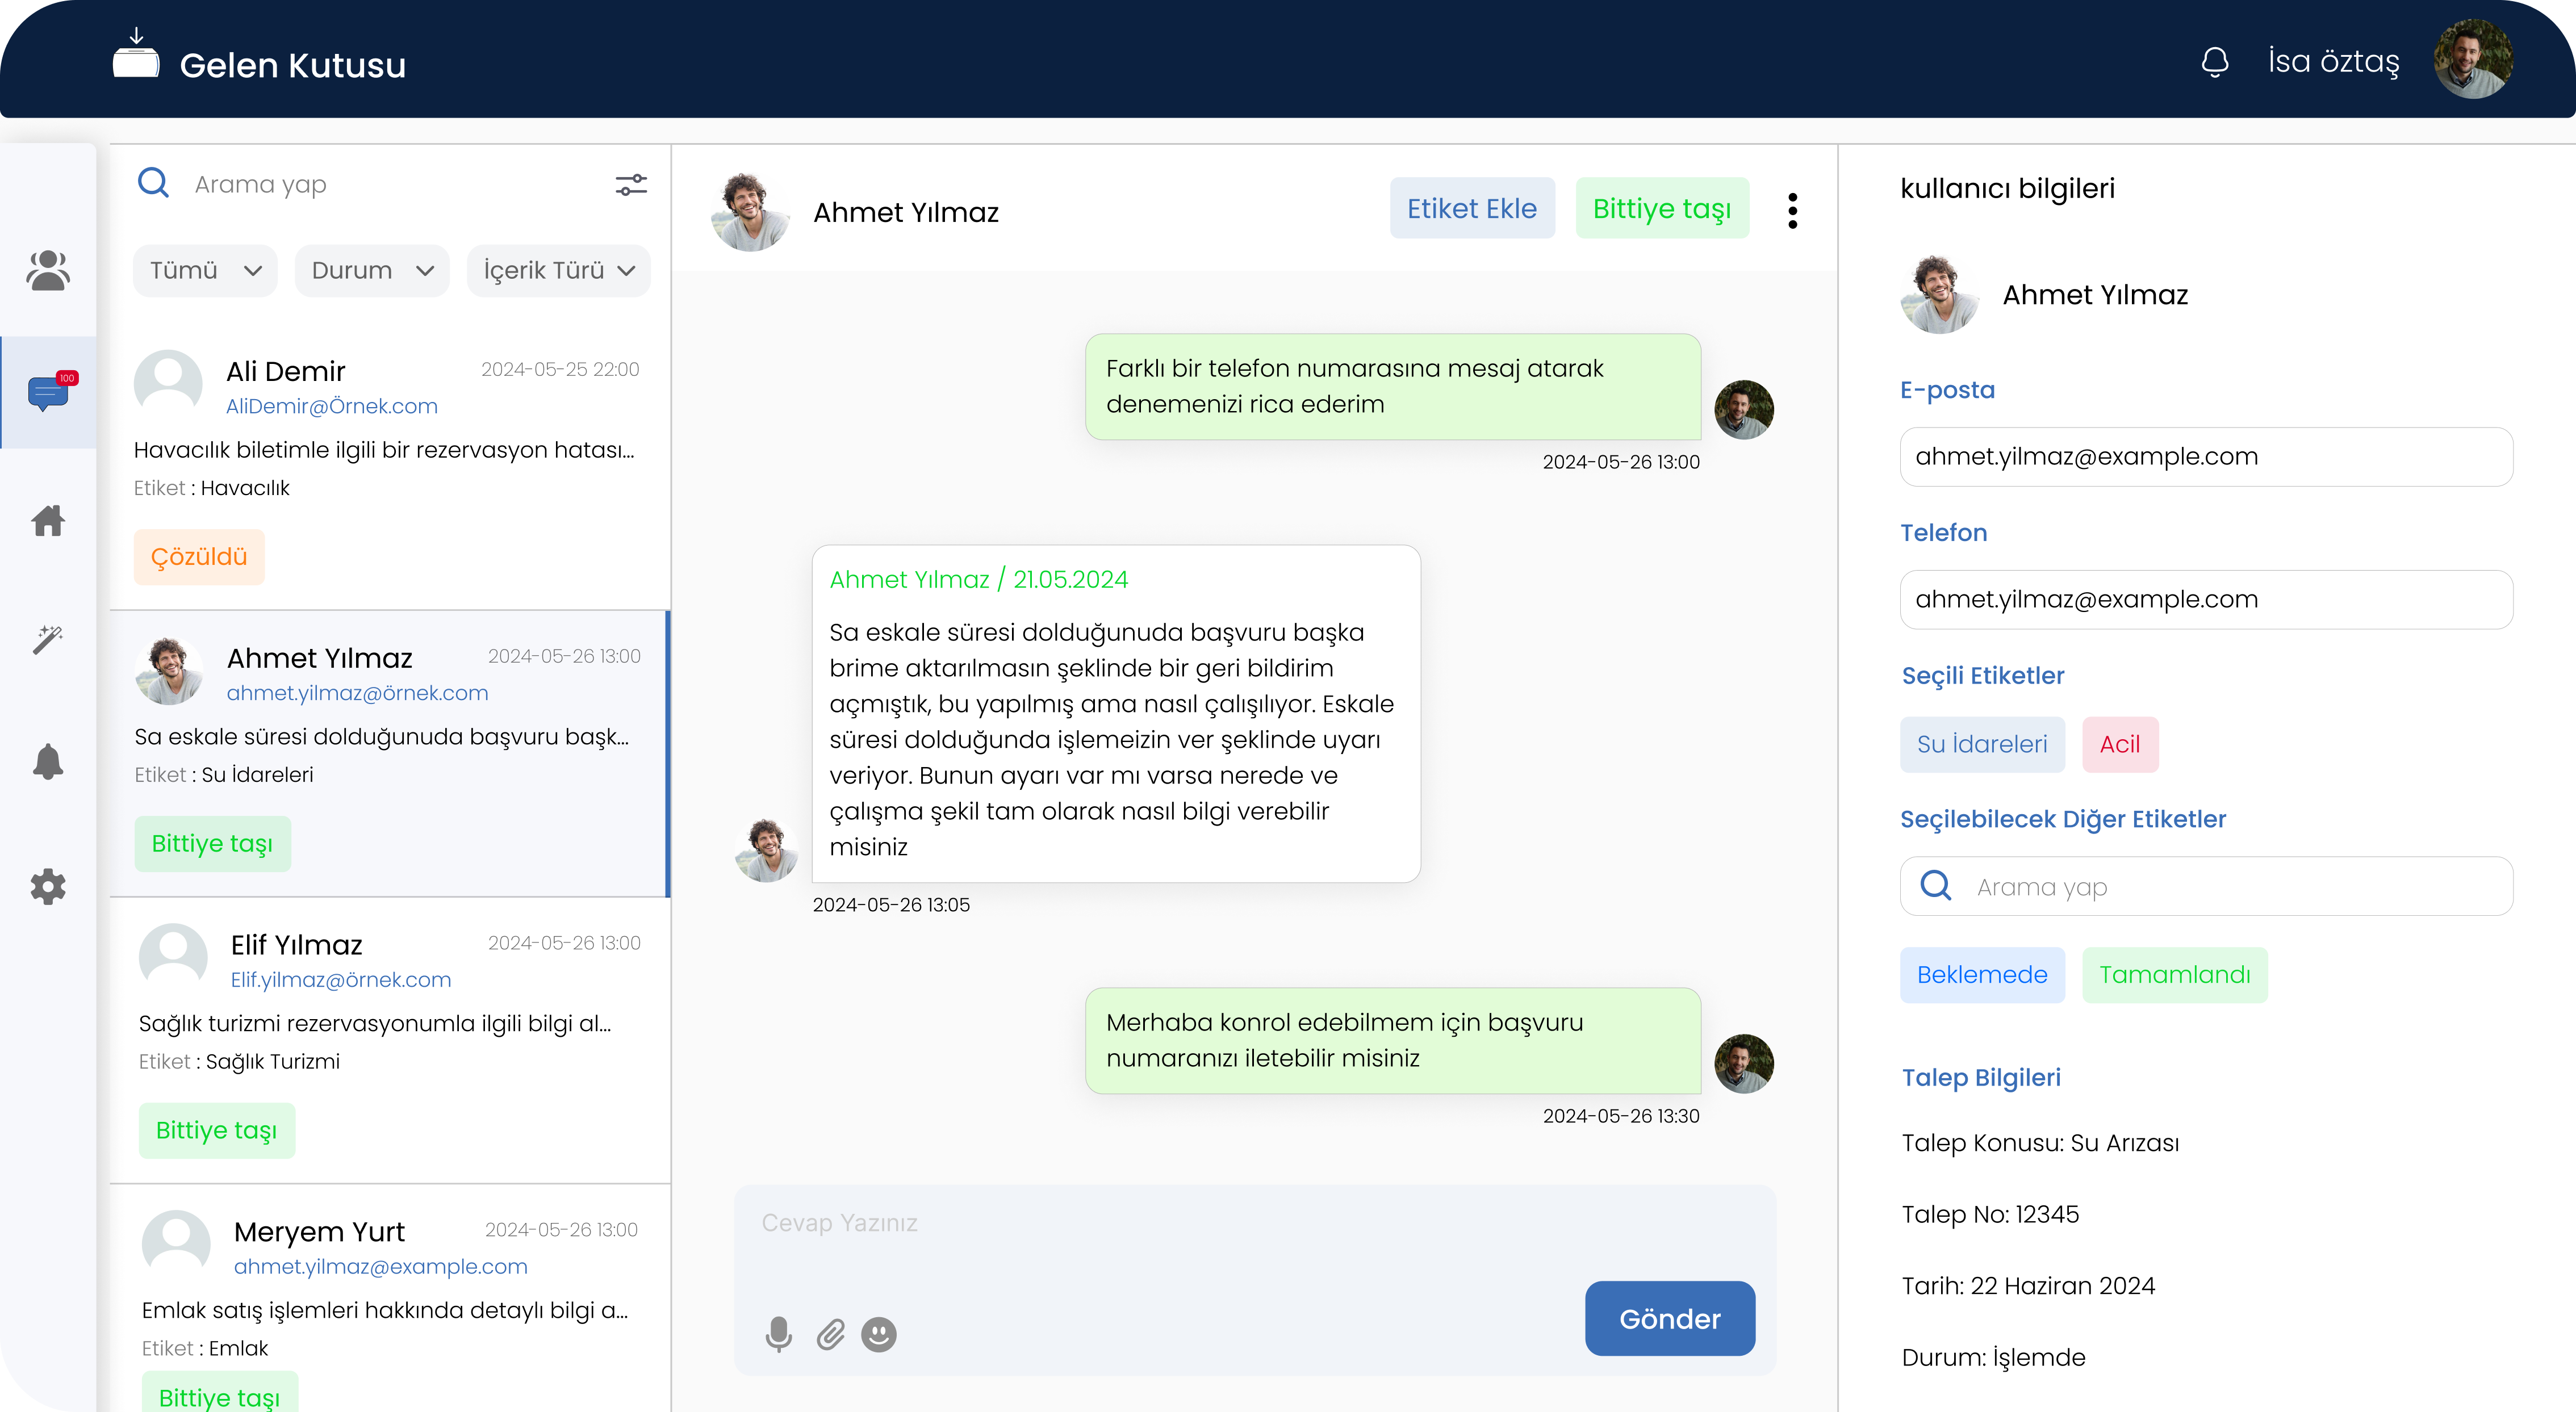
Task: Click the magnifier icon in the tag search
Action: click(1936, 884)
